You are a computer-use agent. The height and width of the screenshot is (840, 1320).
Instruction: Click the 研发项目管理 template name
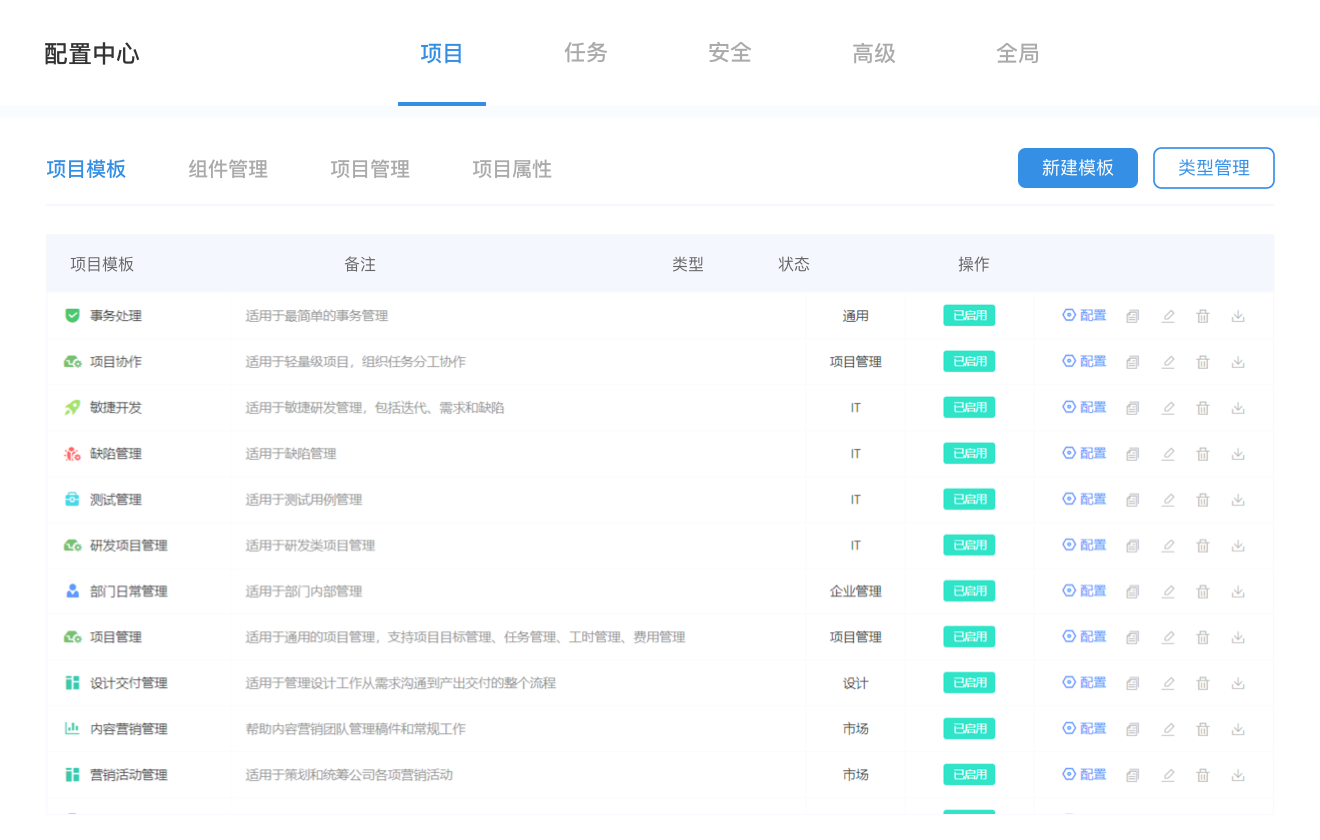[x=129, y=546]
